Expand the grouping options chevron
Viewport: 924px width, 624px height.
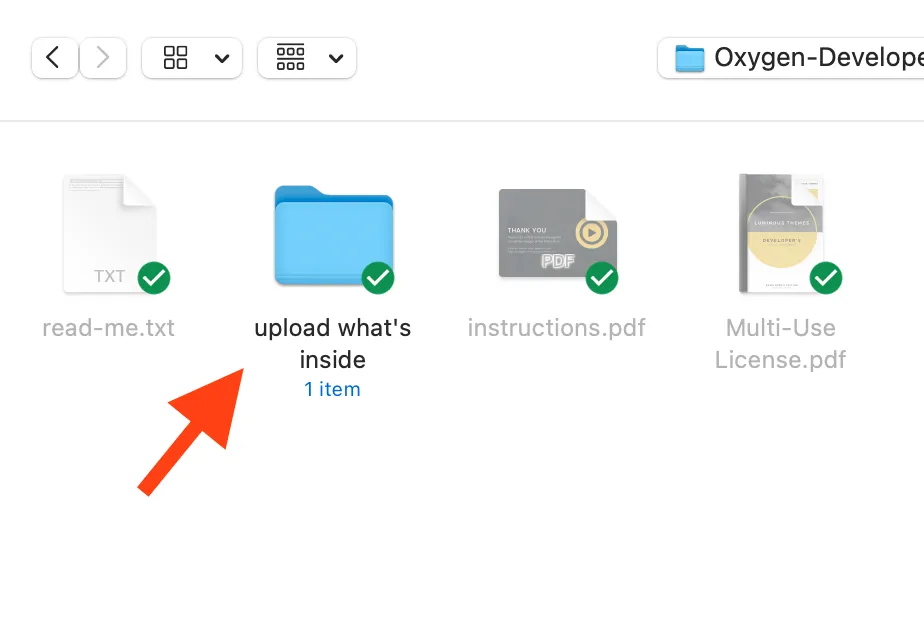pyautogui.click(x=336, y=58)
